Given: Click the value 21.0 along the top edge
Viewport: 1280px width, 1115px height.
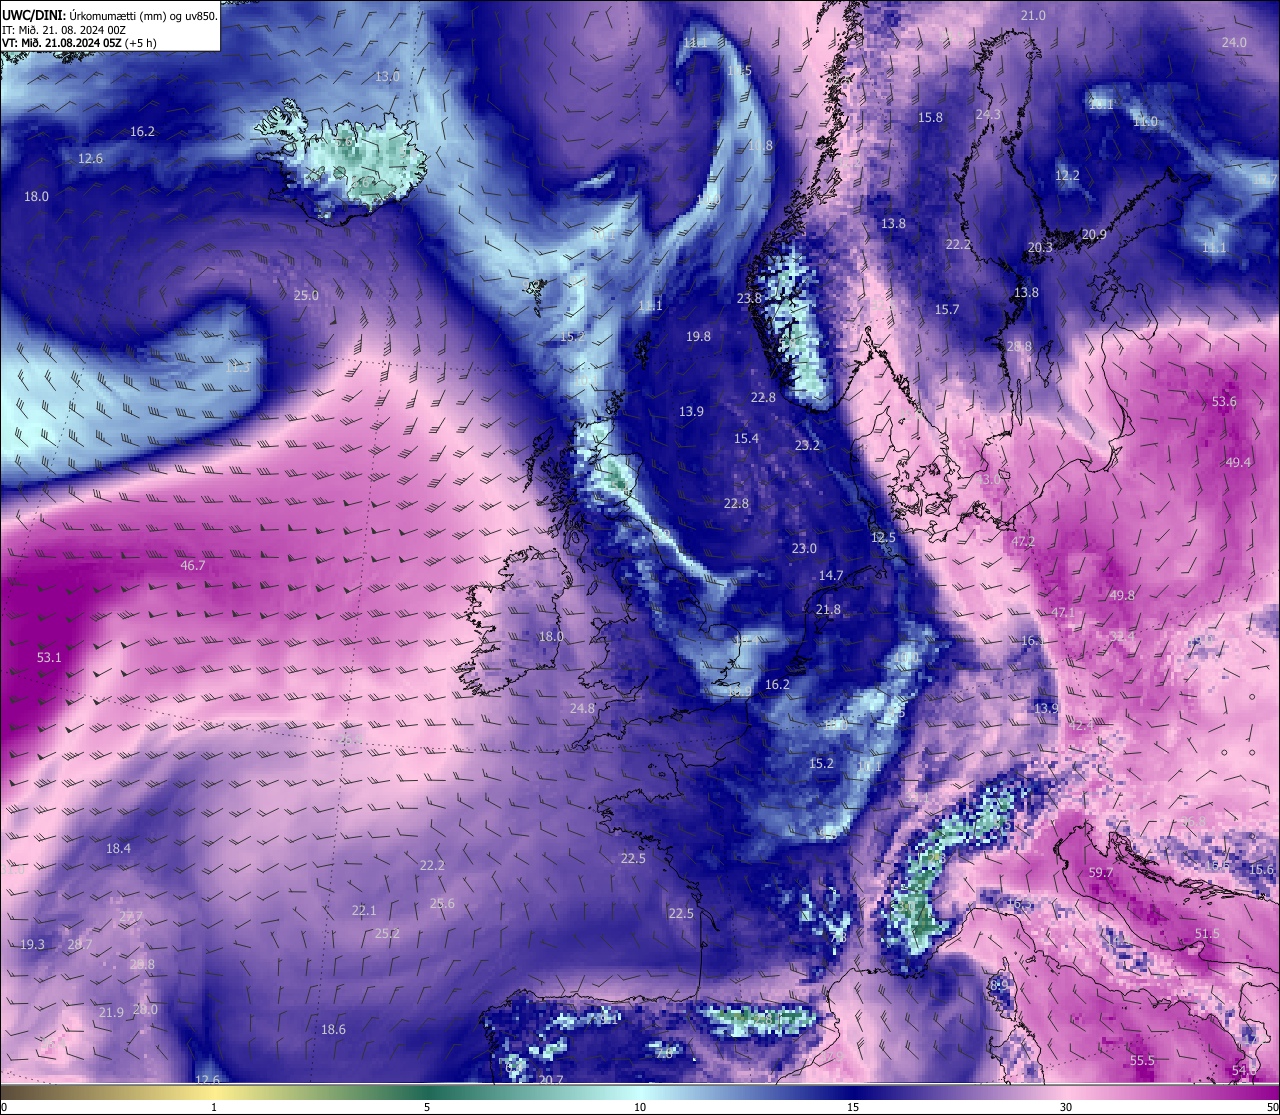Looking at the screenshot, I should click(x=1033, y=16).
